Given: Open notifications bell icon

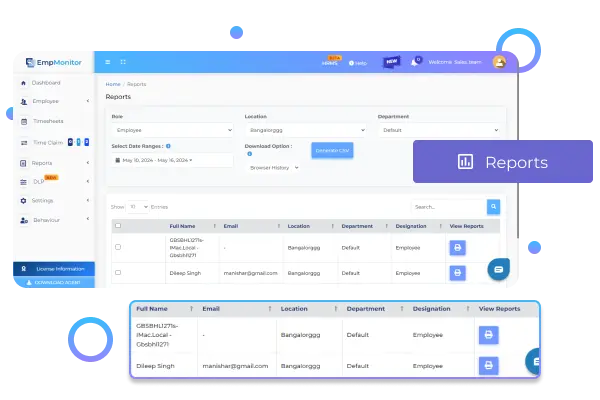Looking at the screenshot, I should (x=416, y=62).
